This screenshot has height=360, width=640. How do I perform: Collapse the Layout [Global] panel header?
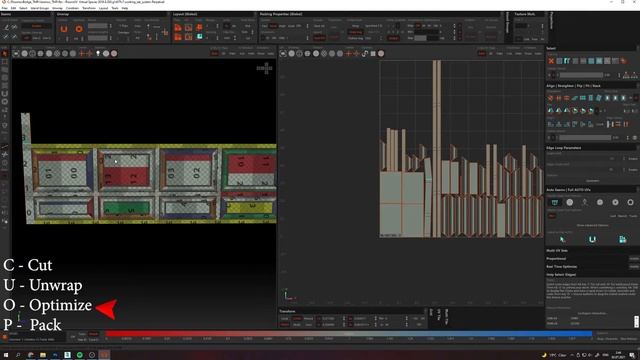coord(214,14)
